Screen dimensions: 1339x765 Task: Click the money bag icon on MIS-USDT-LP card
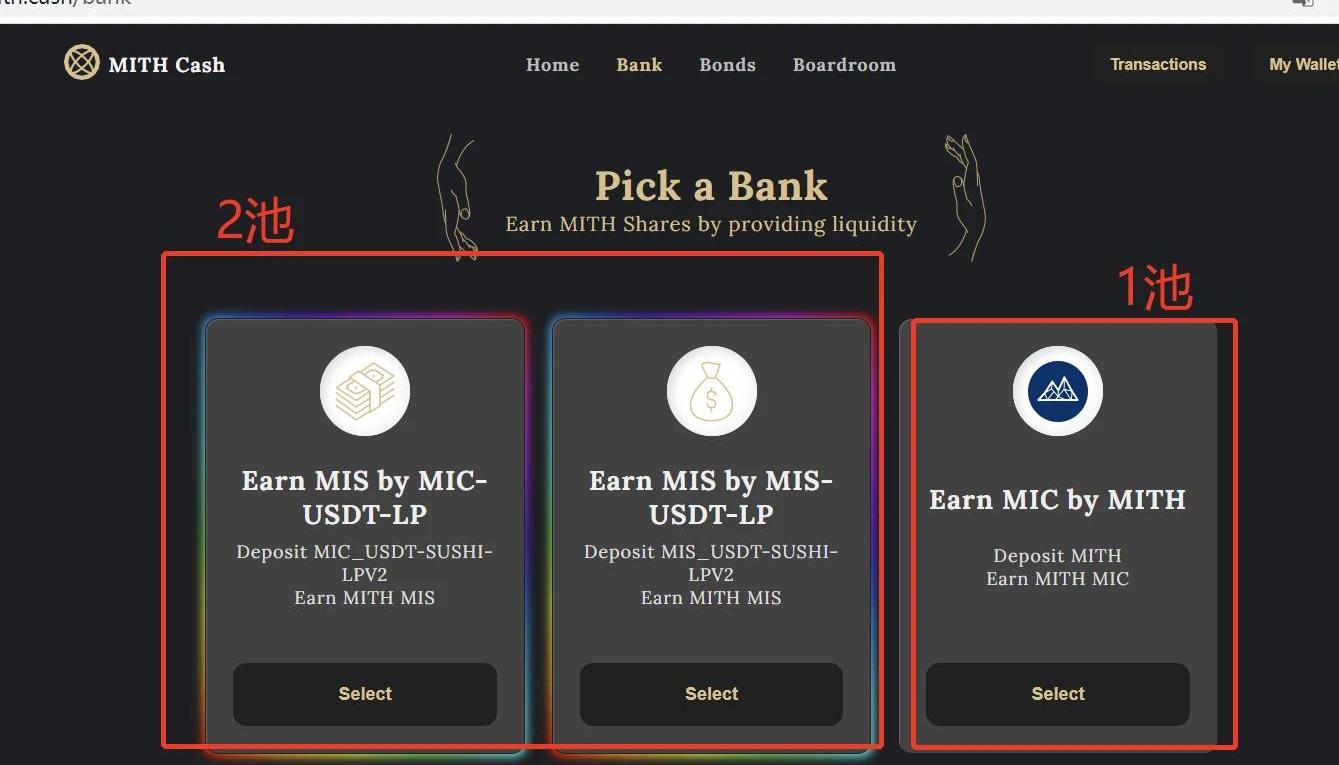712,392
